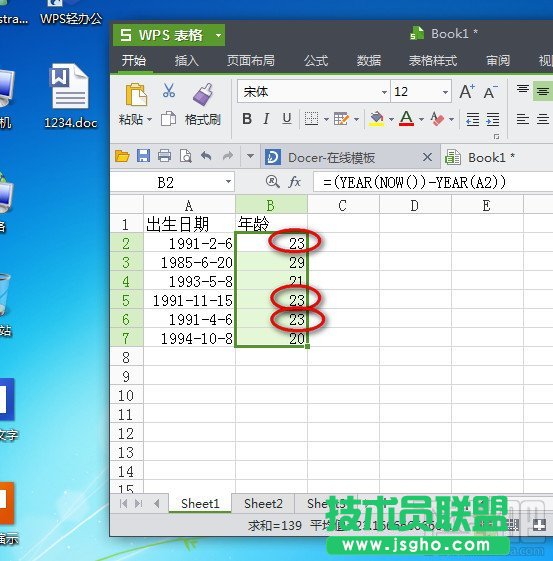Screen dimensions: 553x561
Task: Toggle middle vertical alignment
Action: (542, 91)
